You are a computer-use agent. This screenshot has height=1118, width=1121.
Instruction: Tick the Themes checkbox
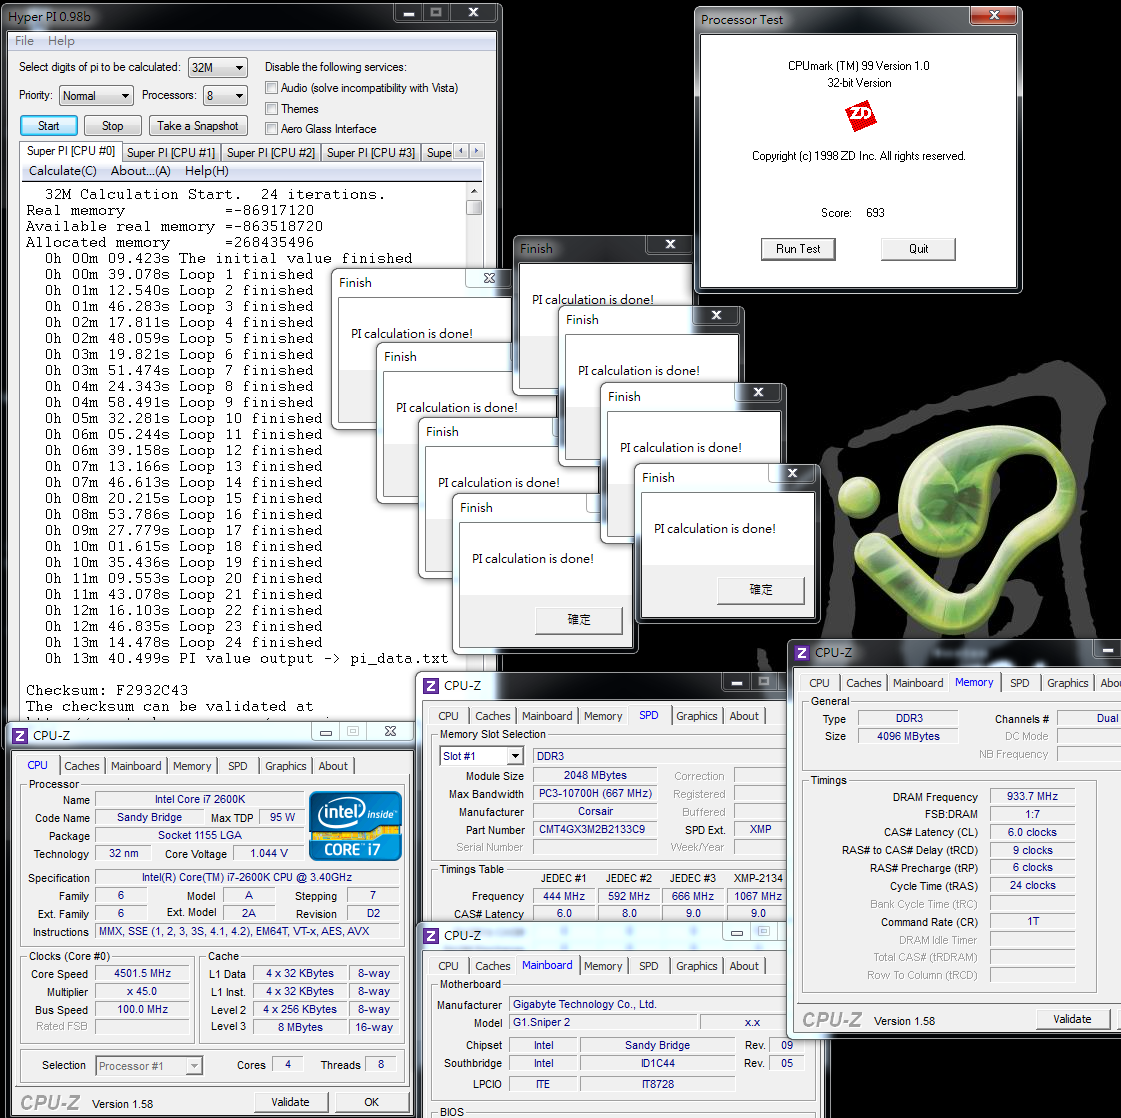click(x=272, y=109)
